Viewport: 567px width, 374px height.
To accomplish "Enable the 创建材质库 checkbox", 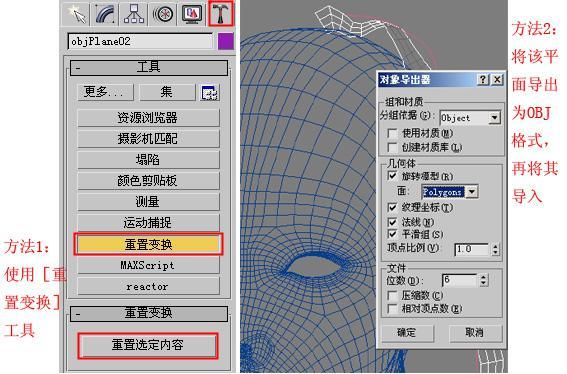I will click(392, 147).
